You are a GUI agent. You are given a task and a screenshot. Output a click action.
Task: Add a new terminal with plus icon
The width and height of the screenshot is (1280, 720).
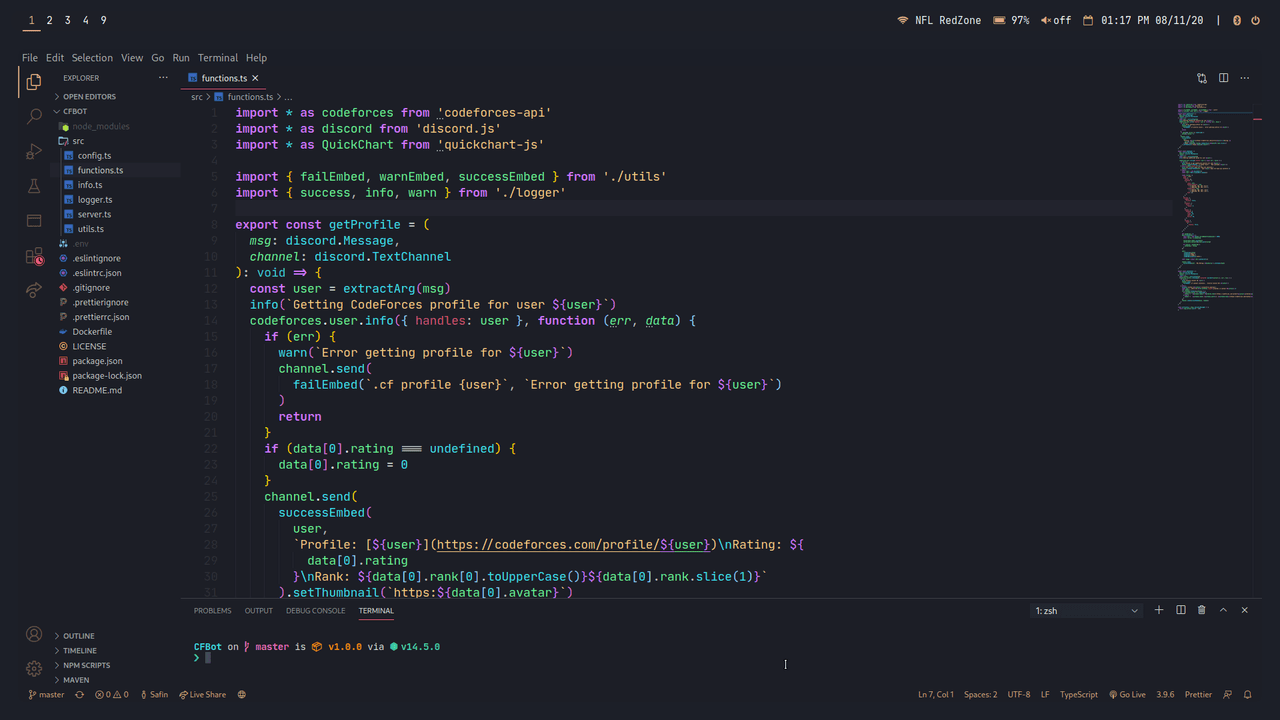pyautogui.click(x=1159, y=610)
